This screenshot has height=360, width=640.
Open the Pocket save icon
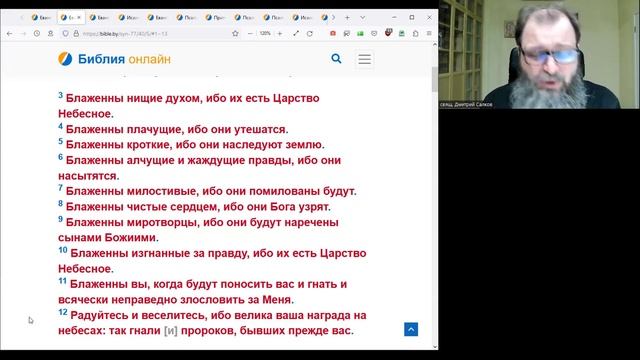(x=374, y=33)
